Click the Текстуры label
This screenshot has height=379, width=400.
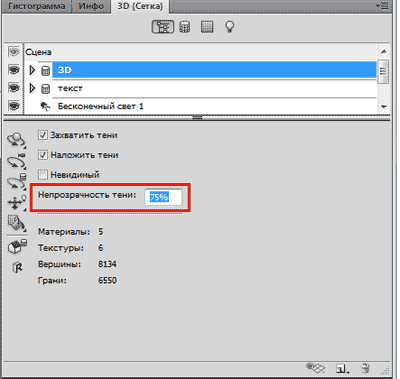coord(61,248)
